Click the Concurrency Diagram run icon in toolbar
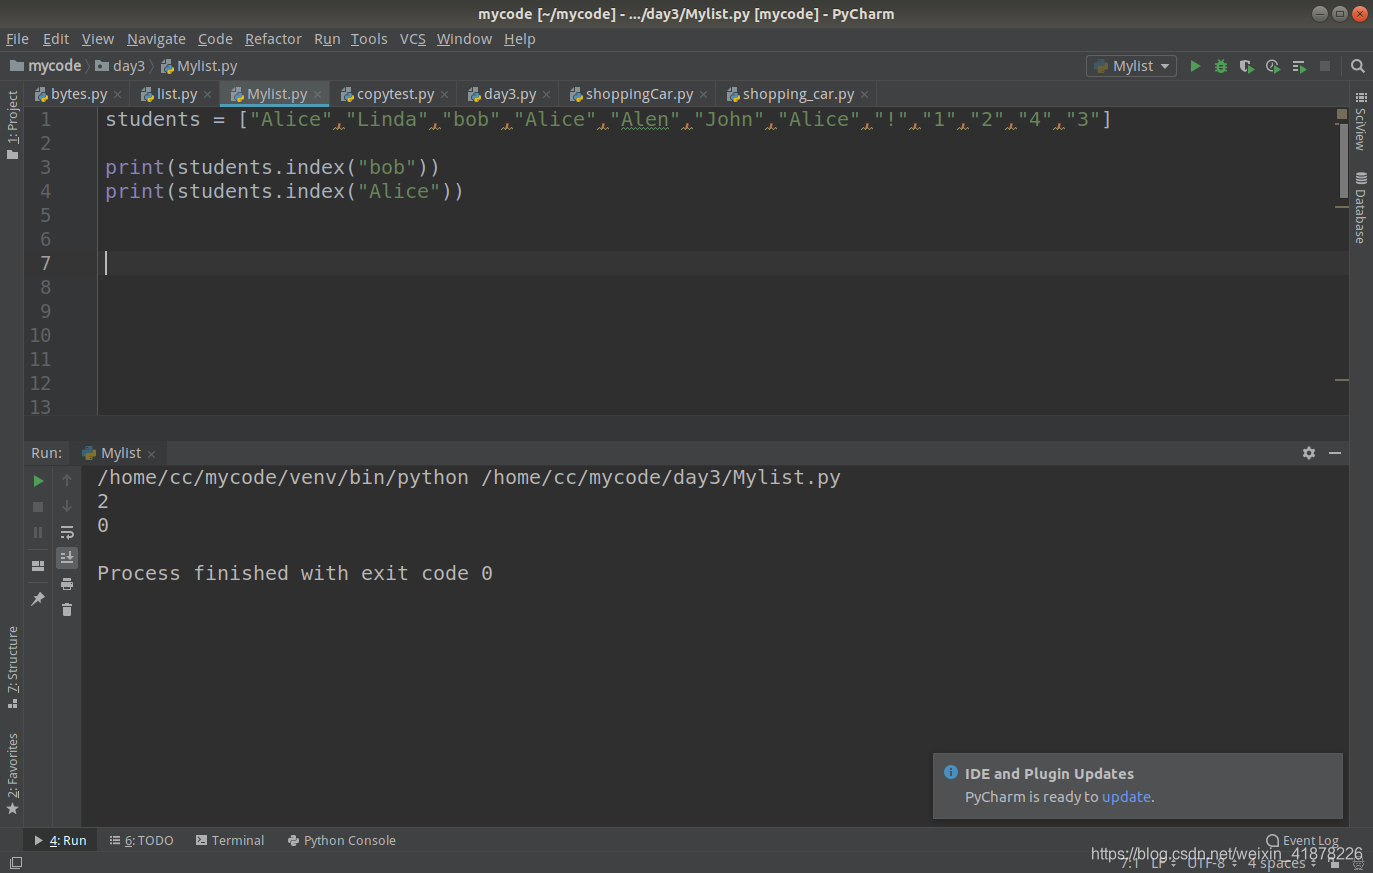This screenshot has width=1373, height=873. [1299, 66]
